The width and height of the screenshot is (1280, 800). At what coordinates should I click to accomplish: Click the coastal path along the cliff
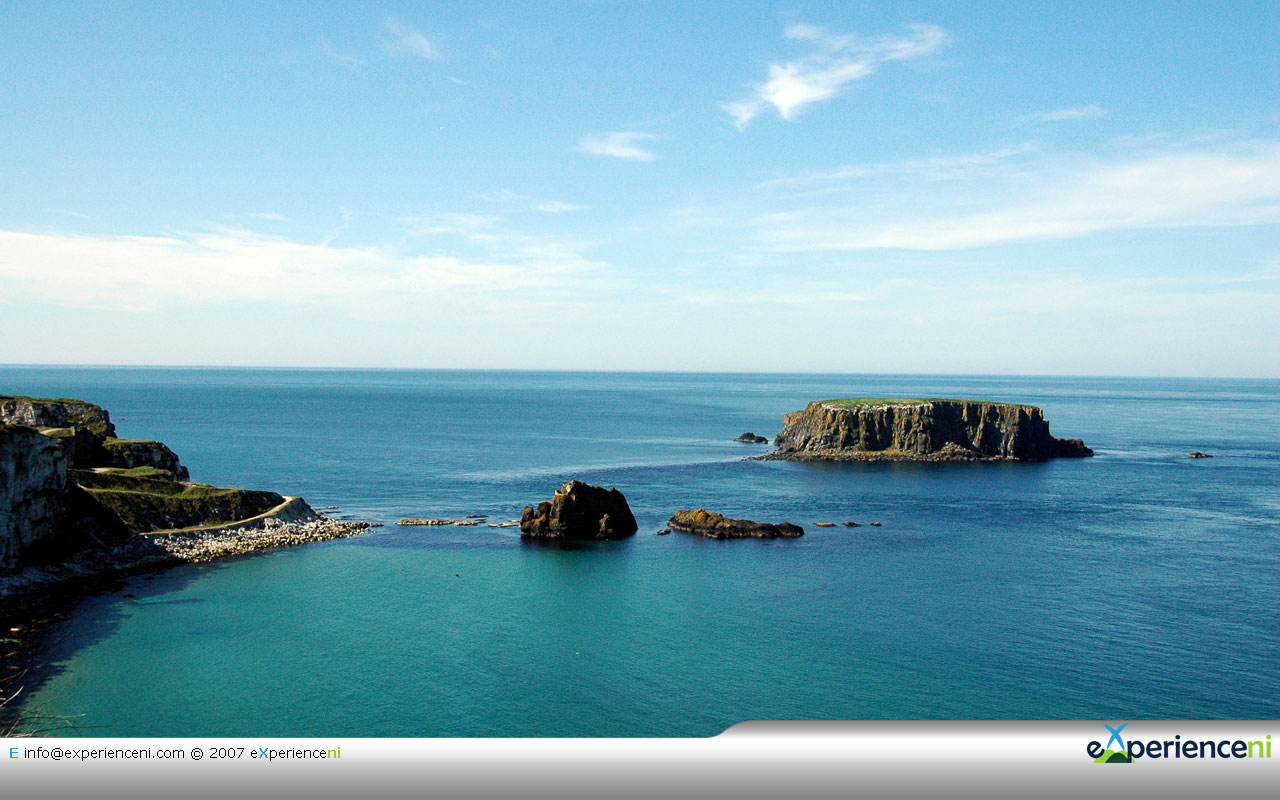coord(235,521)
